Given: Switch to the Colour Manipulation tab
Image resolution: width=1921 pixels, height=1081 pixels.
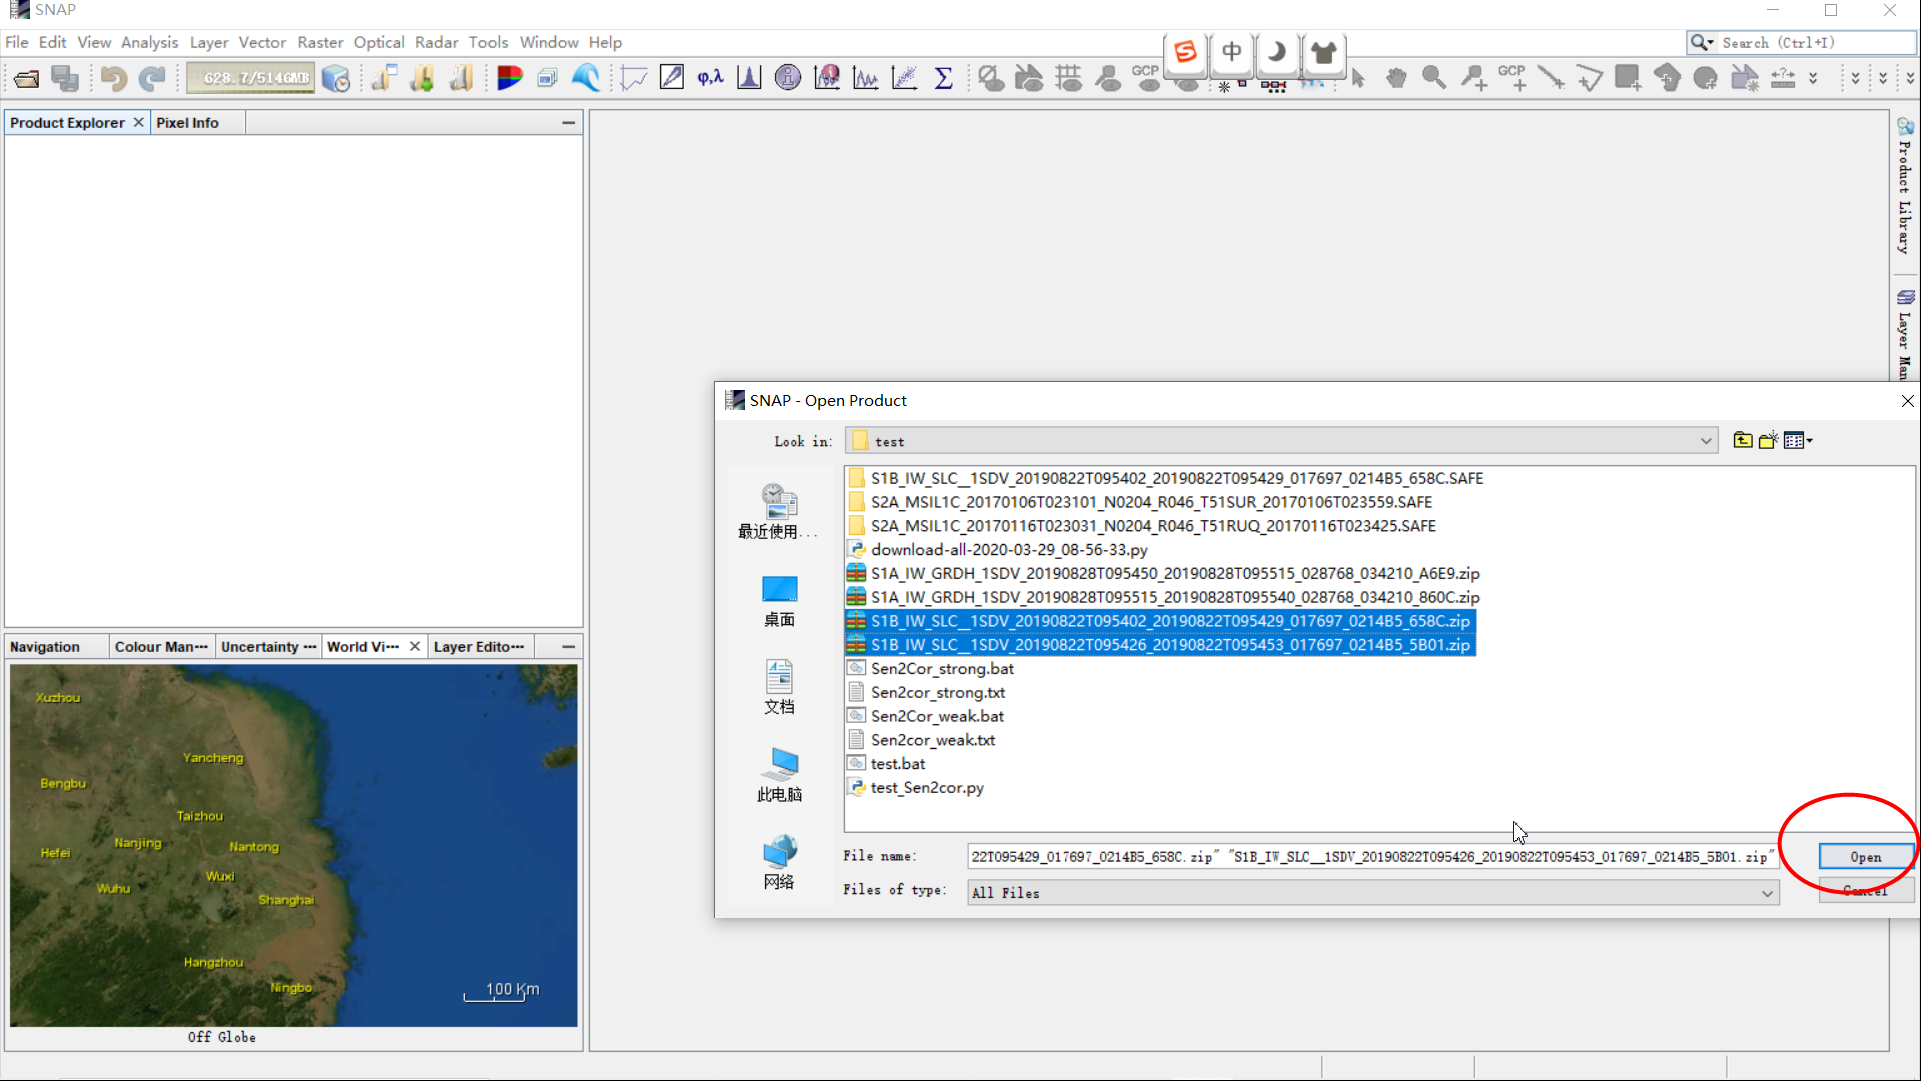Looking at the screenshot, I should pyautogui.click(x=161, y=647).
